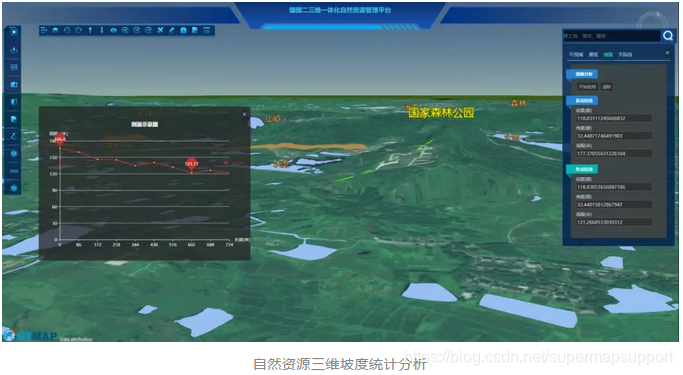Image resolution: width=683 pixels, height=375 pixels.
Task: Switch to the 可视域 tab
Action: [576, 55]
